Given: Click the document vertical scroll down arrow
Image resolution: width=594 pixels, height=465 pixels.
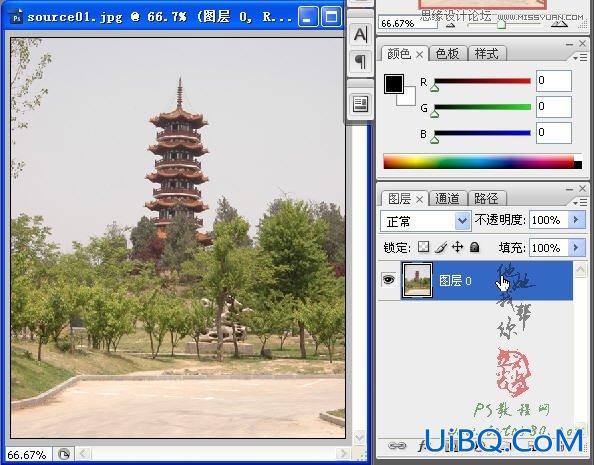Looking at the screenshot, I should (x=358, y=438).
